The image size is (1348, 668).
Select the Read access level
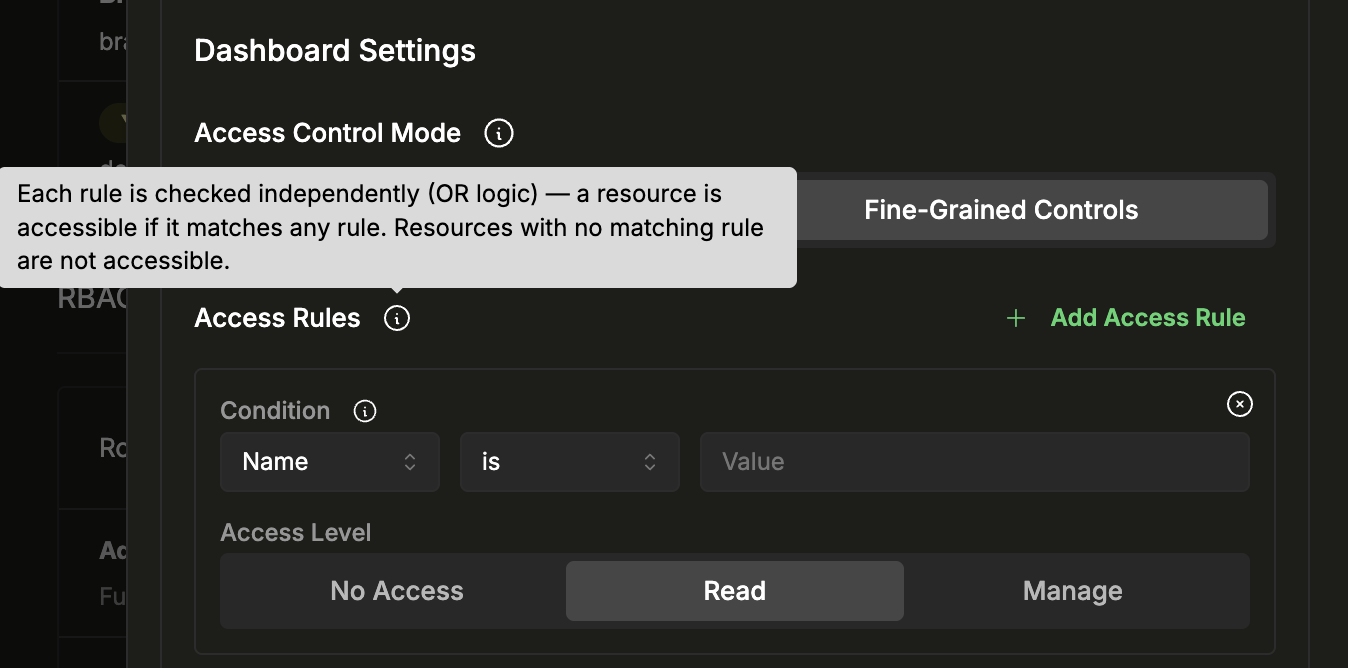pos(735,591)
